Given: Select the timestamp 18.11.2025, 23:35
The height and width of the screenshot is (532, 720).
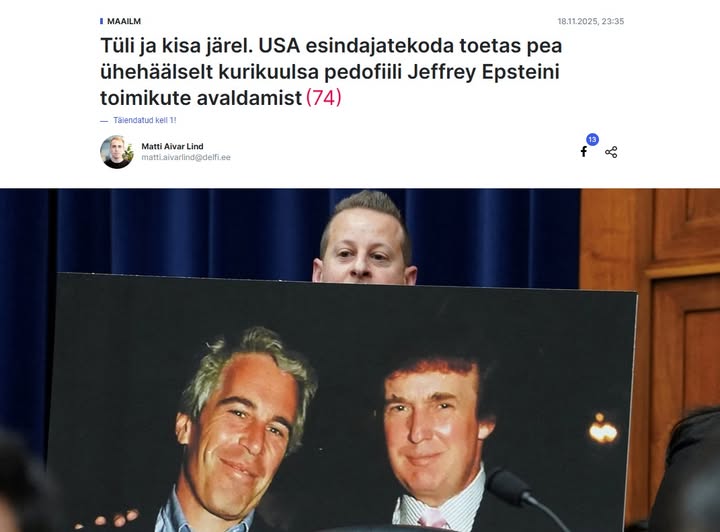Looking at the screenshot, I should pyautogui.click(x=591, y=21).
